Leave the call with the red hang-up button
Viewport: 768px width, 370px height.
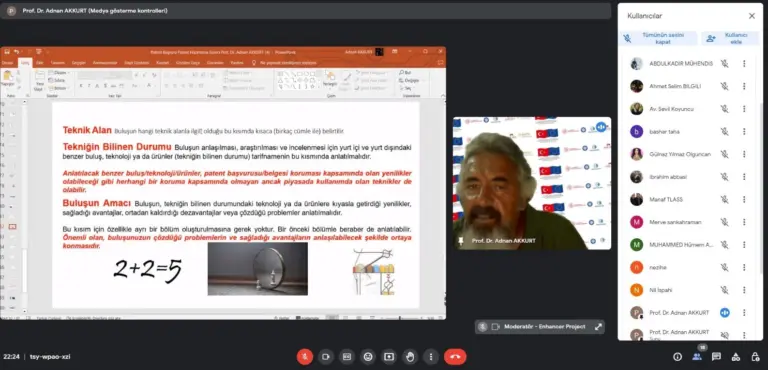tap(455, 357)
